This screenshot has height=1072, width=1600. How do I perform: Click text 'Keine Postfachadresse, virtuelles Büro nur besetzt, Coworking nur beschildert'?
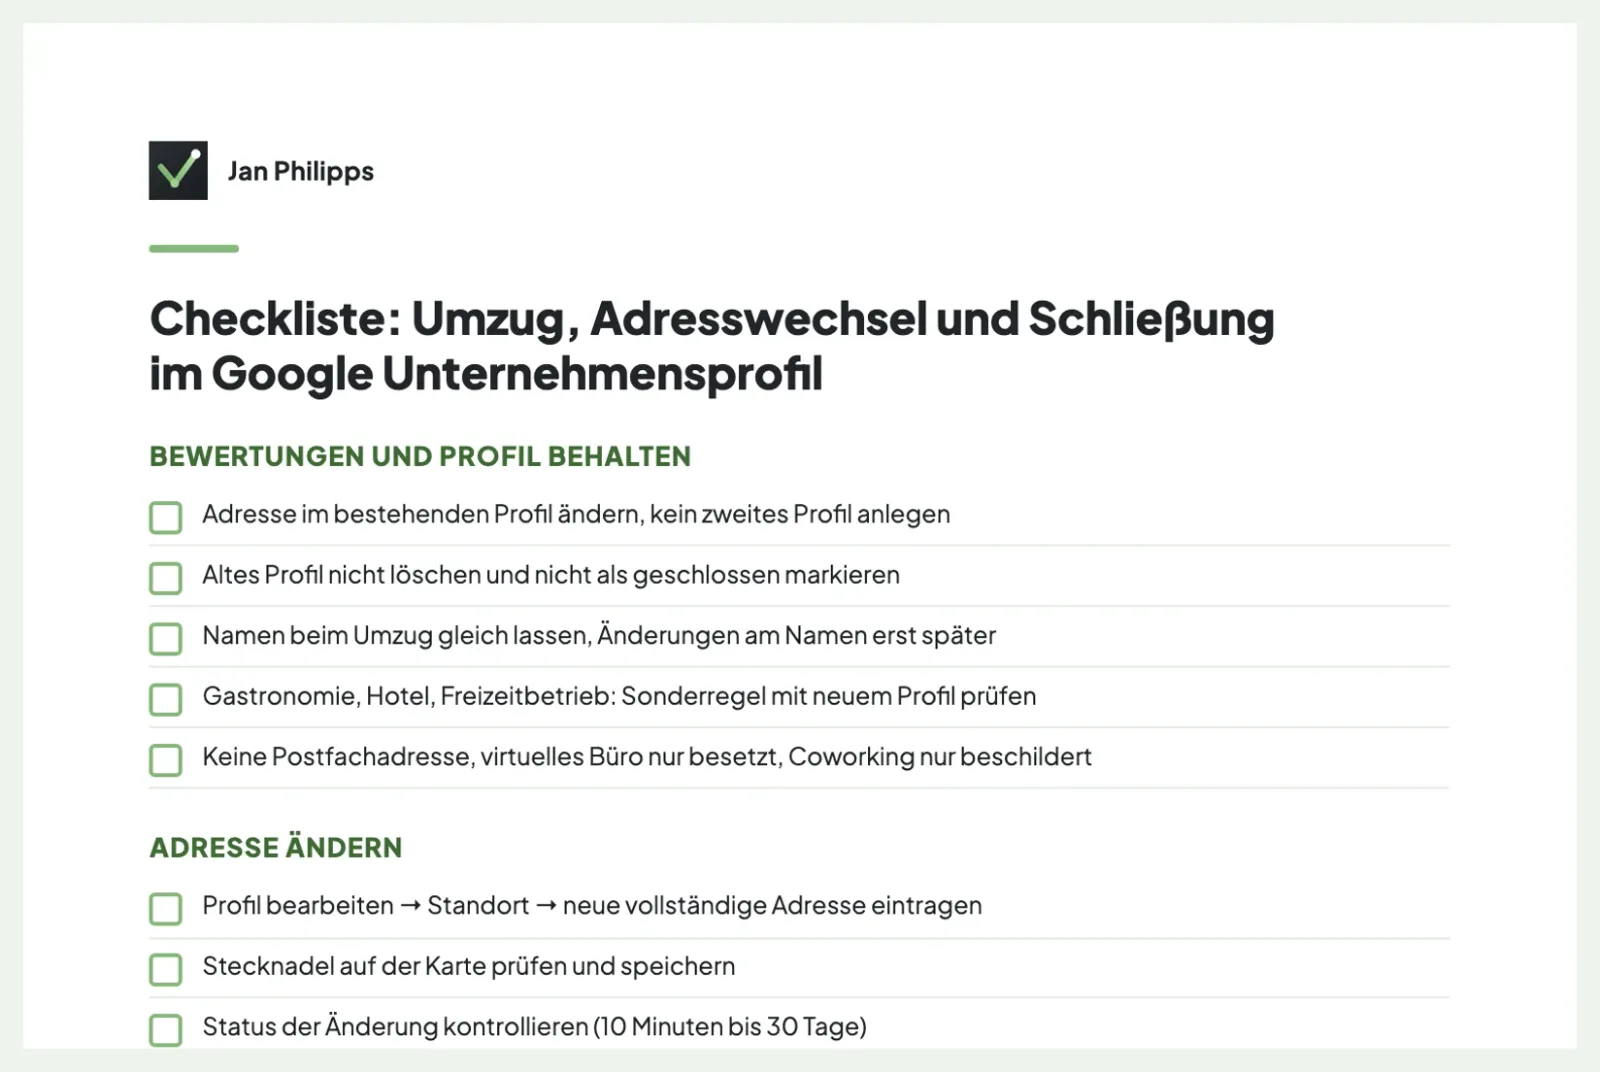pyautogui.click(x=647, y=757)
